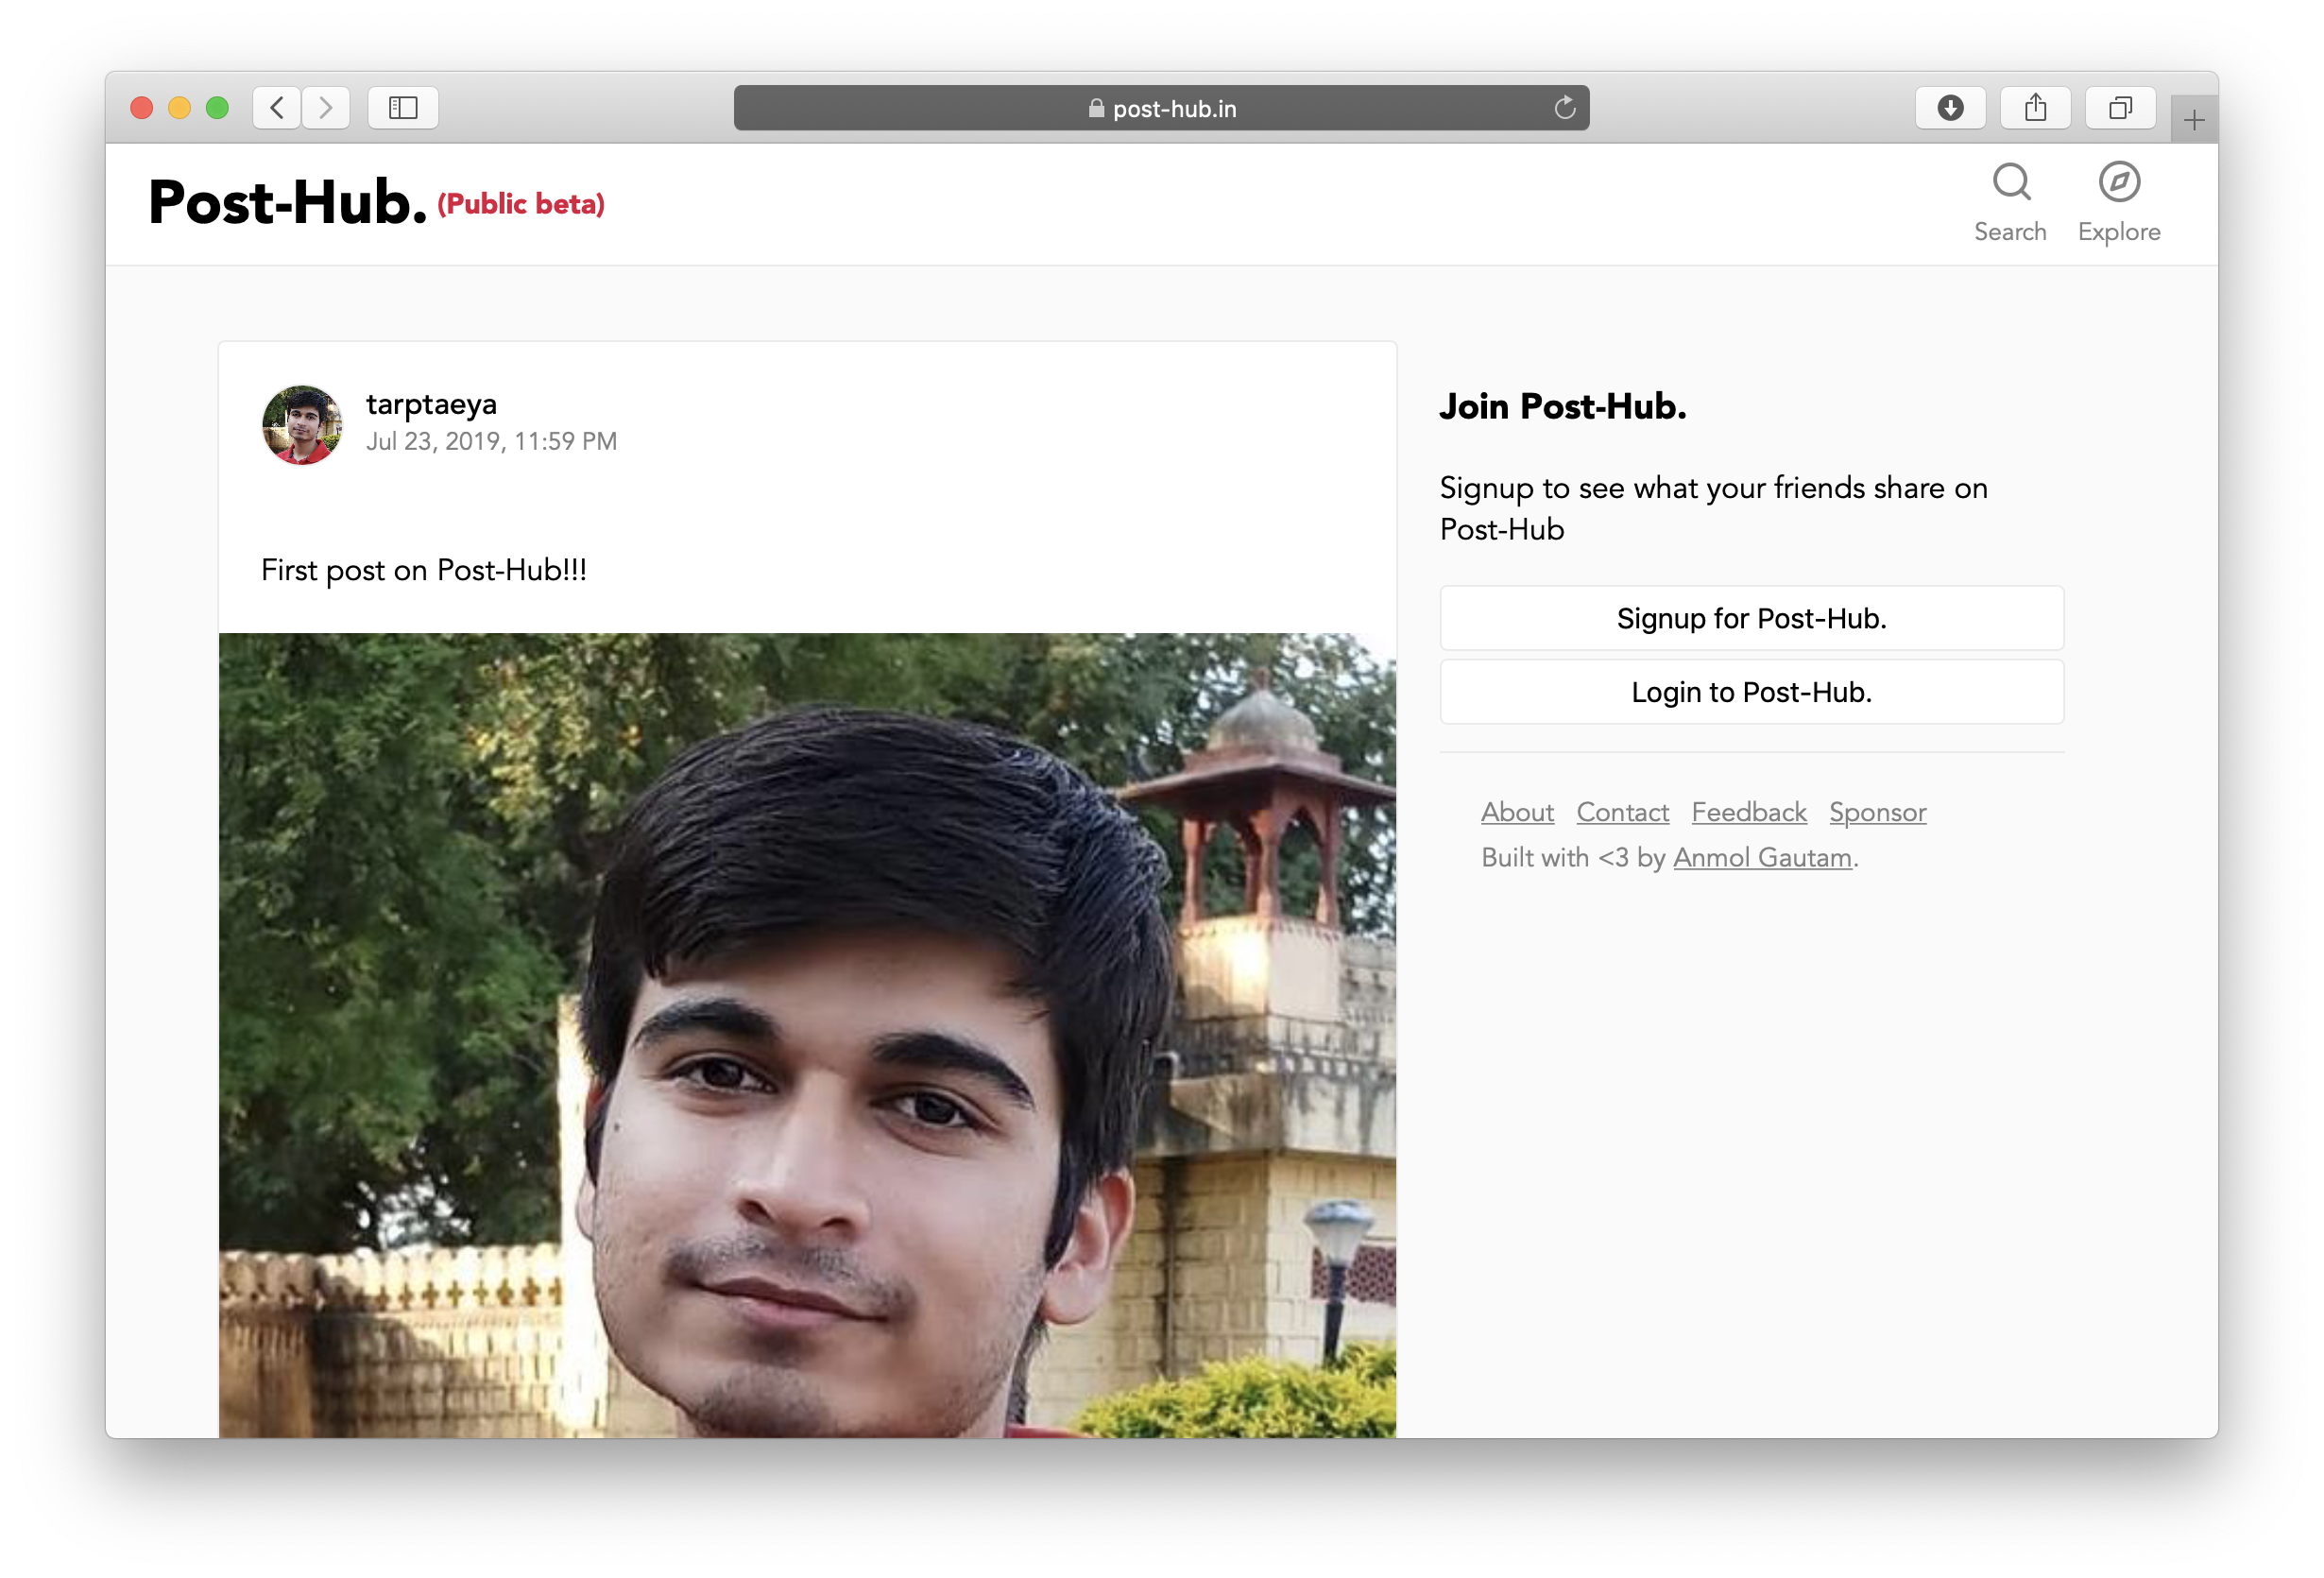Show the tab overview icon
Screen dimensions: 2324x1578
tap(2120, 108)
